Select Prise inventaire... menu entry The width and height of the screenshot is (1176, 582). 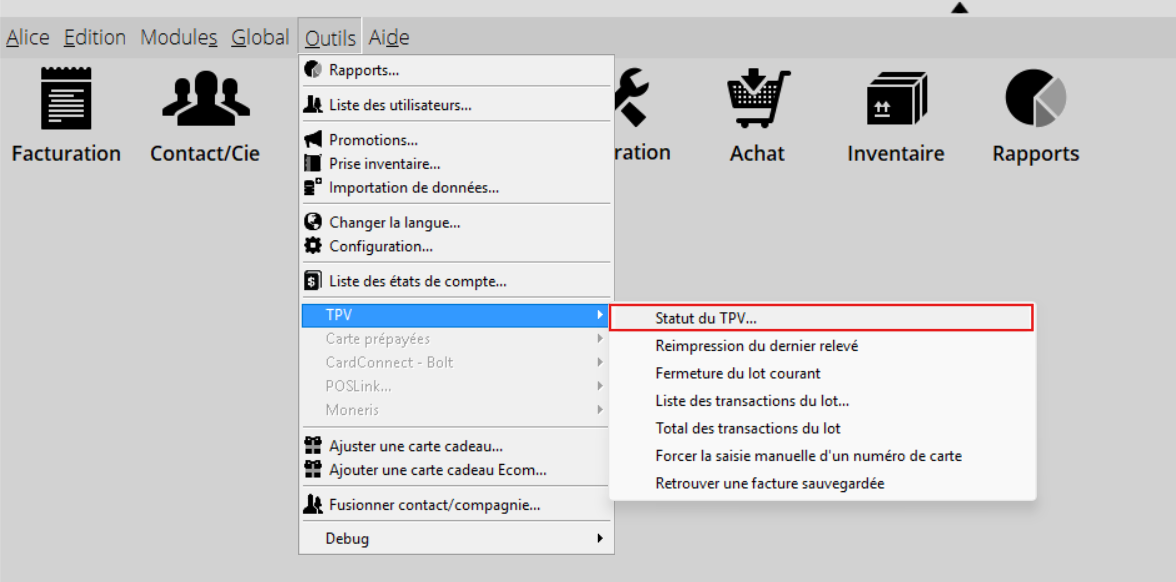point(384,163)
